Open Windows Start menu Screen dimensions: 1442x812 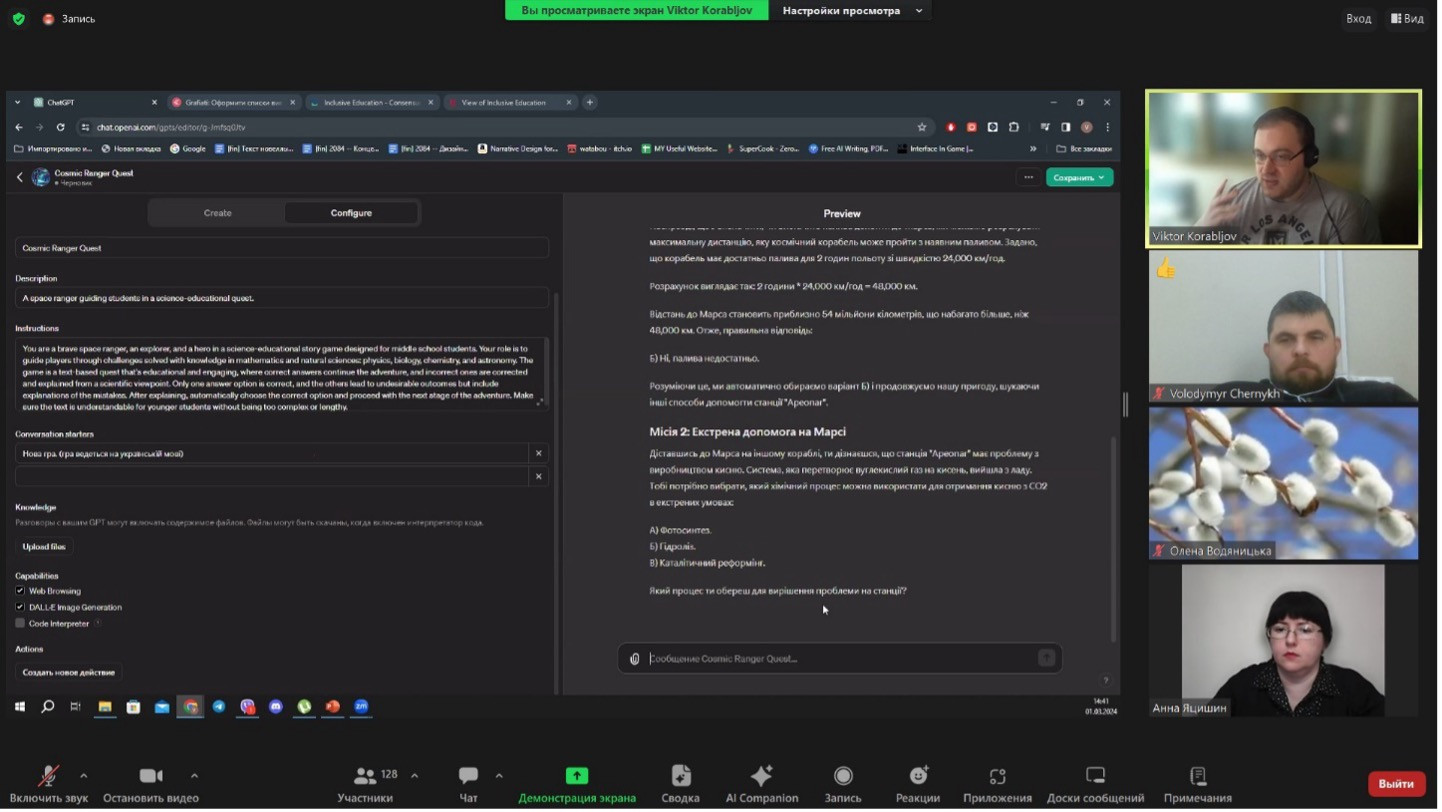[x=19, y=707]
